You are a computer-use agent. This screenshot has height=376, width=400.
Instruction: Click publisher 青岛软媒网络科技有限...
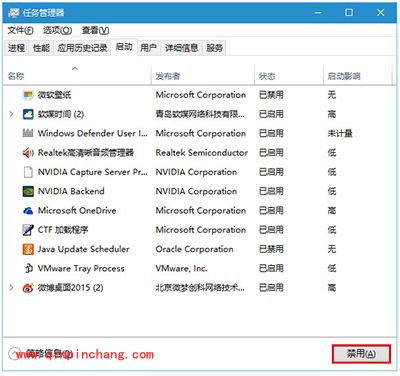pos(200,114)
